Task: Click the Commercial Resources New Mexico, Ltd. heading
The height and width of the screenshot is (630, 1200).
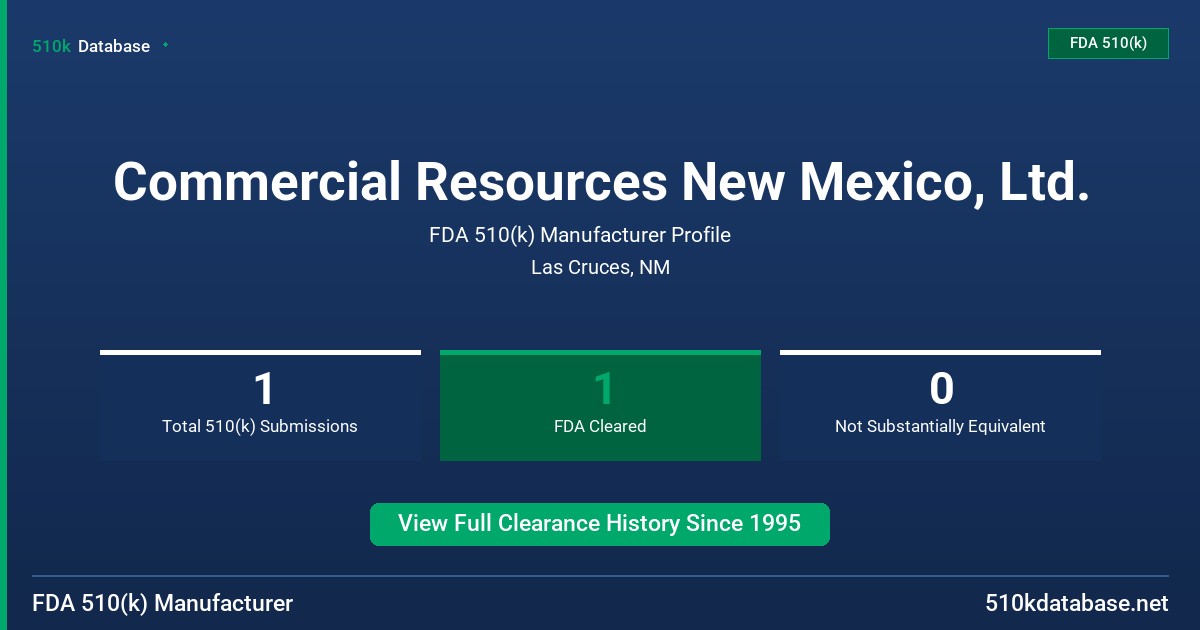Action: 600,182
